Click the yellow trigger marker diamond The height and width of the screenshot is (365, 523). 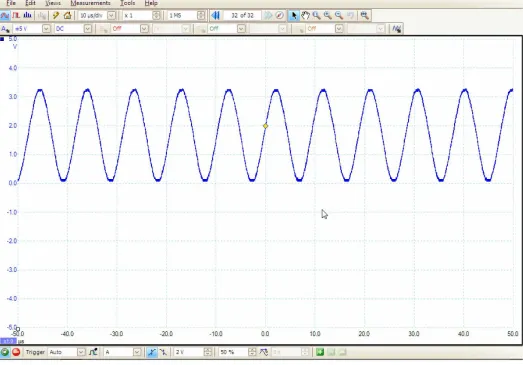[266, 126]
